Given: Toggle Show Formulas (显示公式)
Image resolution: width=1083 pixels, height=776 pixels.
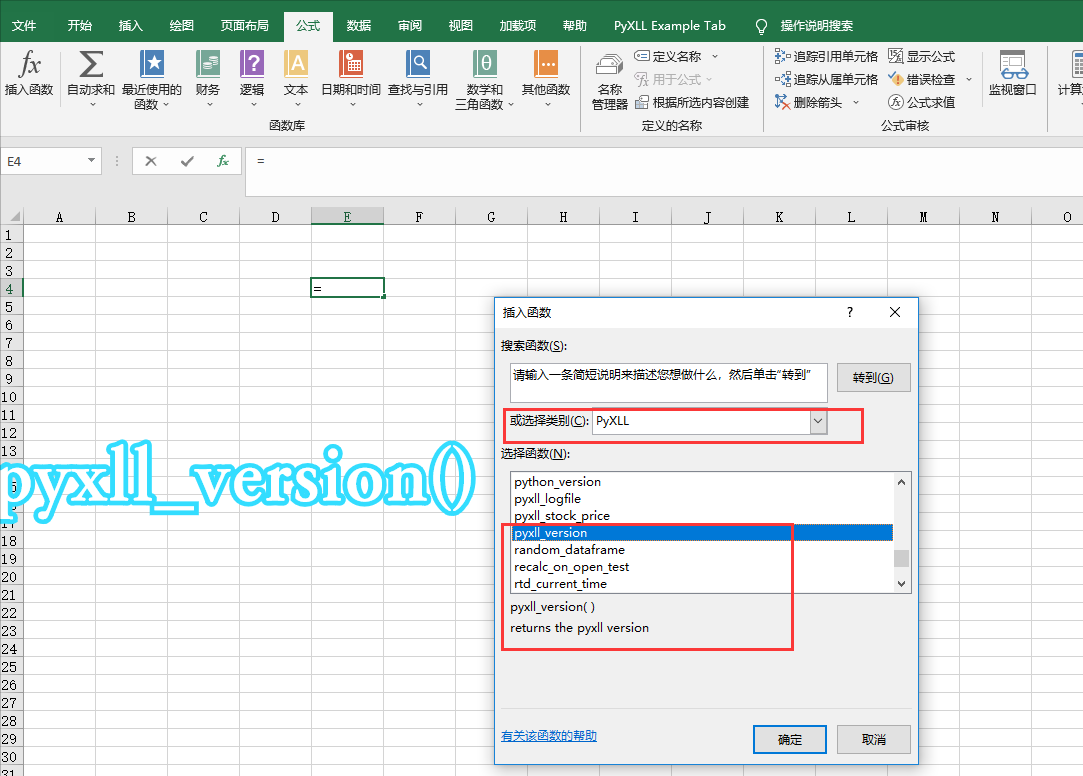Looking at the screenshot, I should click(922, 57).
